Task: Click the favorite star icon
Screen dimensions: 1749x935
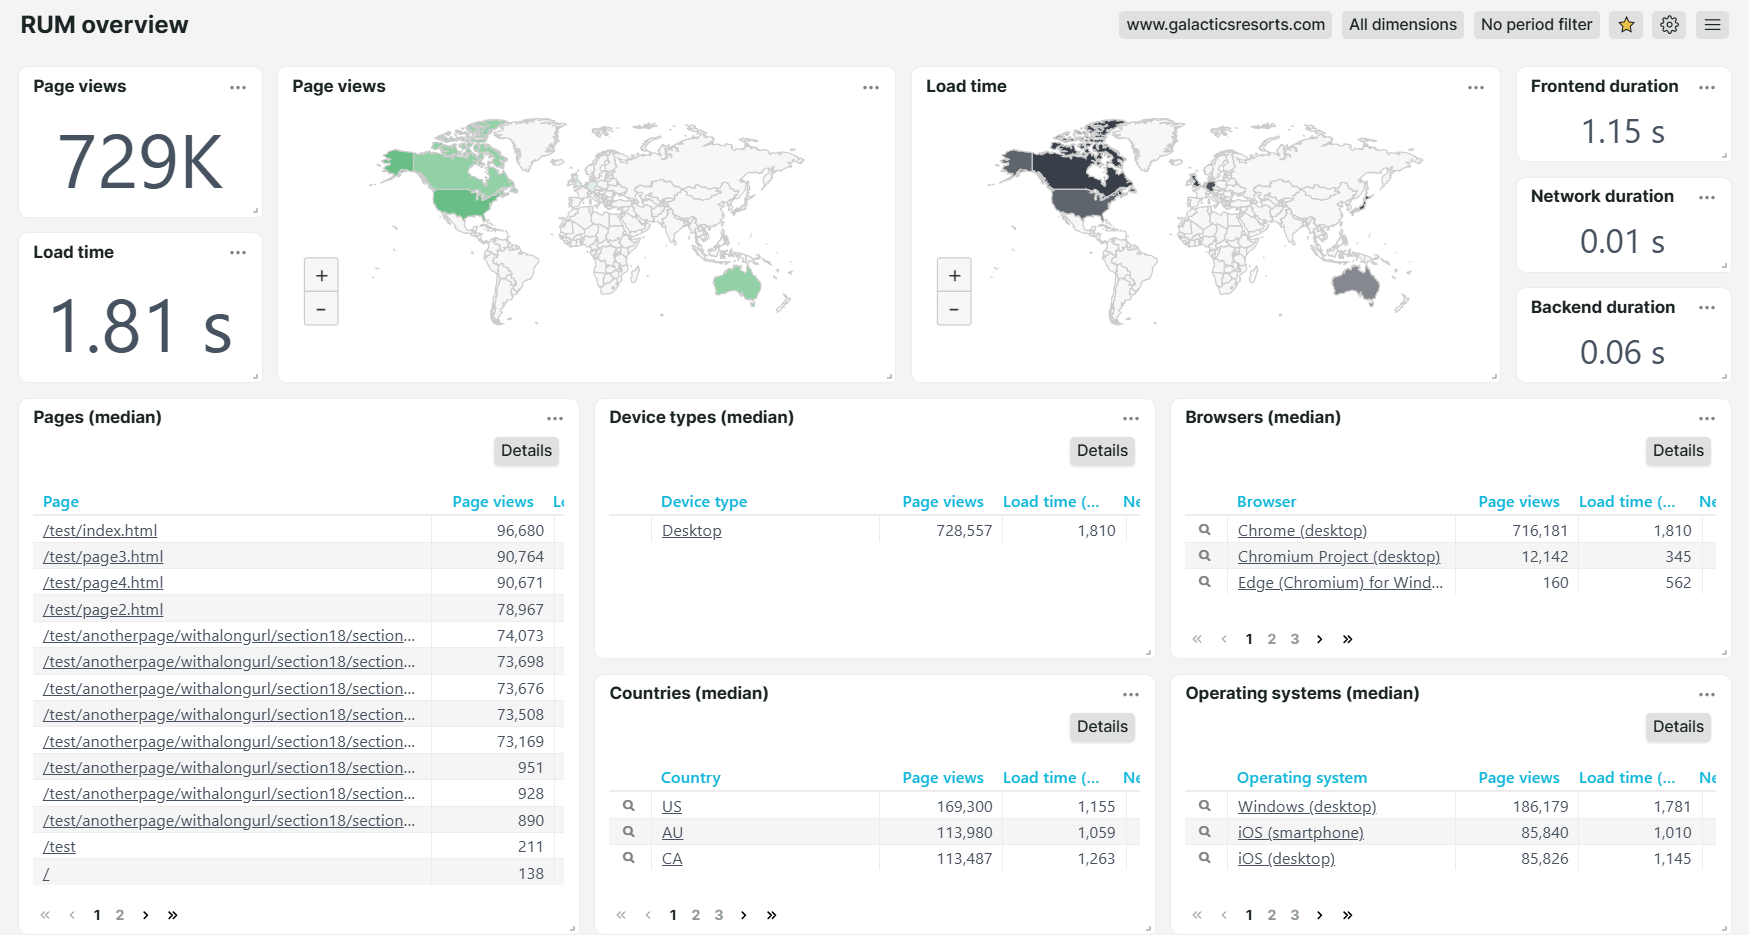Action: tap(1626, 25)
